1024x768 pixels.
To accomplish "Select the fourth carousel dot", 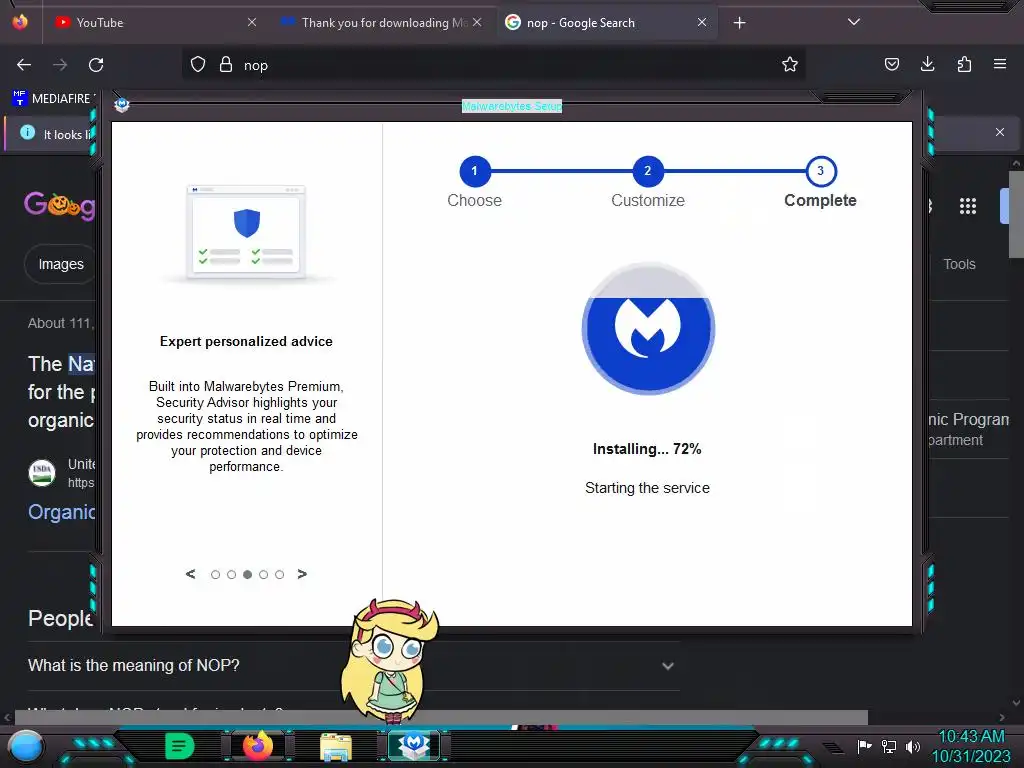I will [263, 575].
